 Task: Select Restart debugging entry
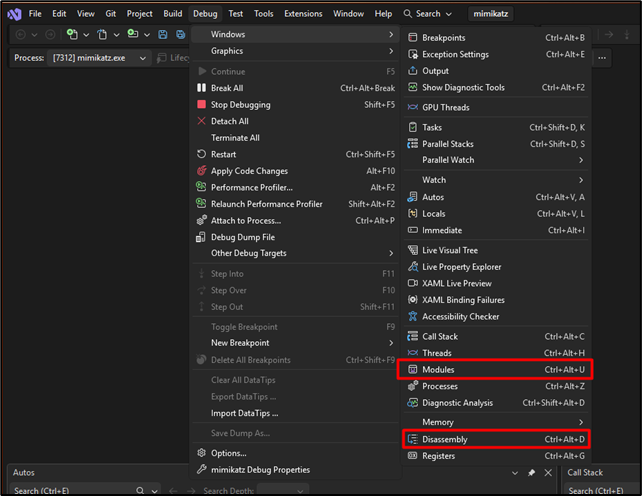(295, 154)
